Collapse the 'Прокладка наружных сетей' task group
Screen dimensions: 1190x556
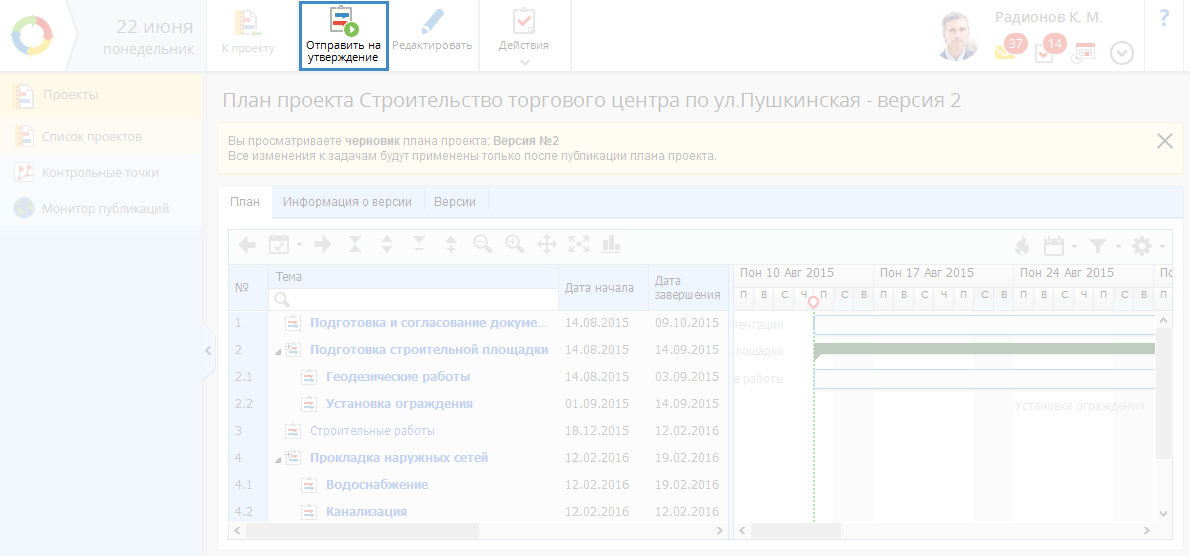[278, 459]
